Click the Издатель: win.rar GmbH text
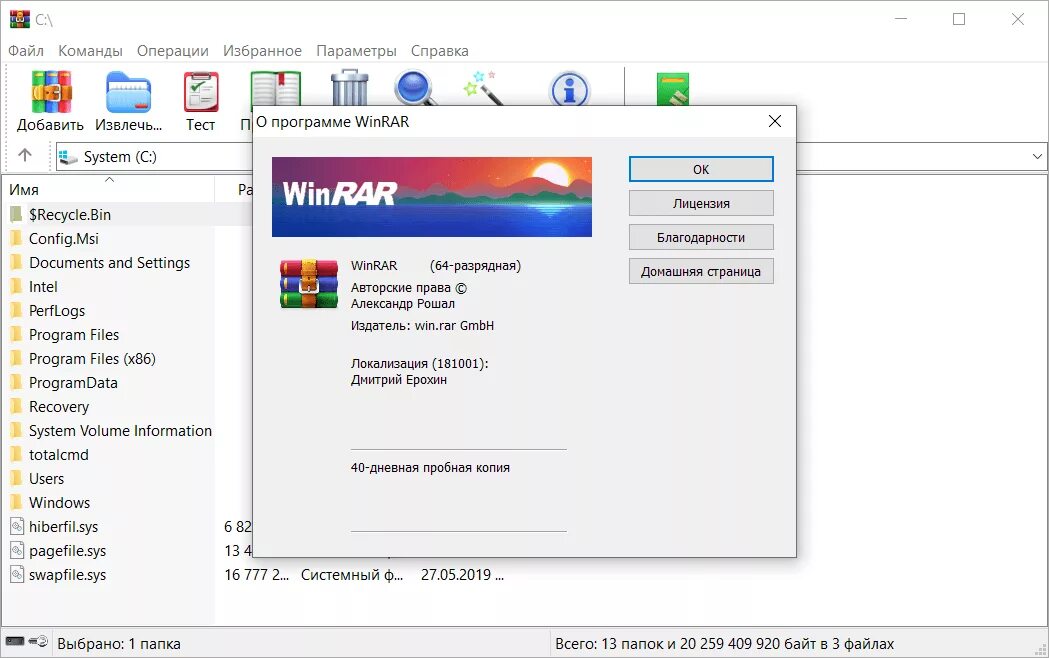The height and width of the screenshot is (658, 1049). click(422, 326)
